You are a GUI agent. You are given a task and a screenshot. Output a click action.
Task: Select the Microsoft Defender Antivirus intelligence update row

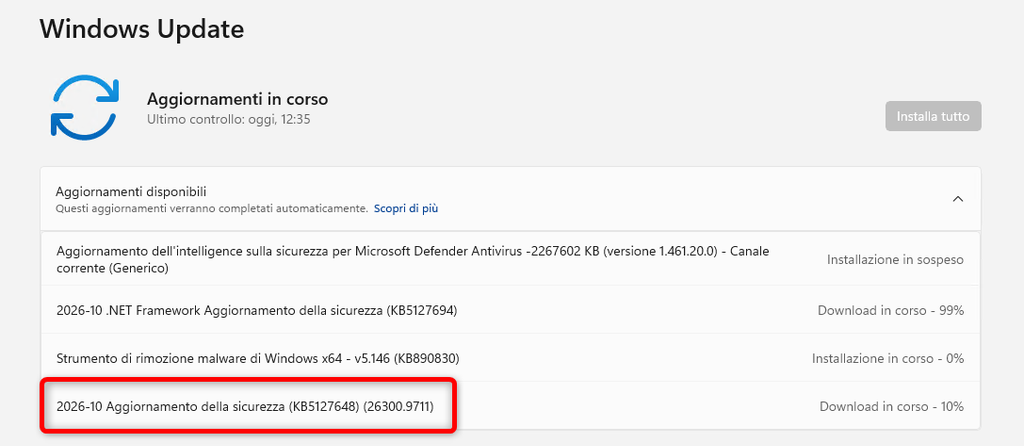point(510,259)
